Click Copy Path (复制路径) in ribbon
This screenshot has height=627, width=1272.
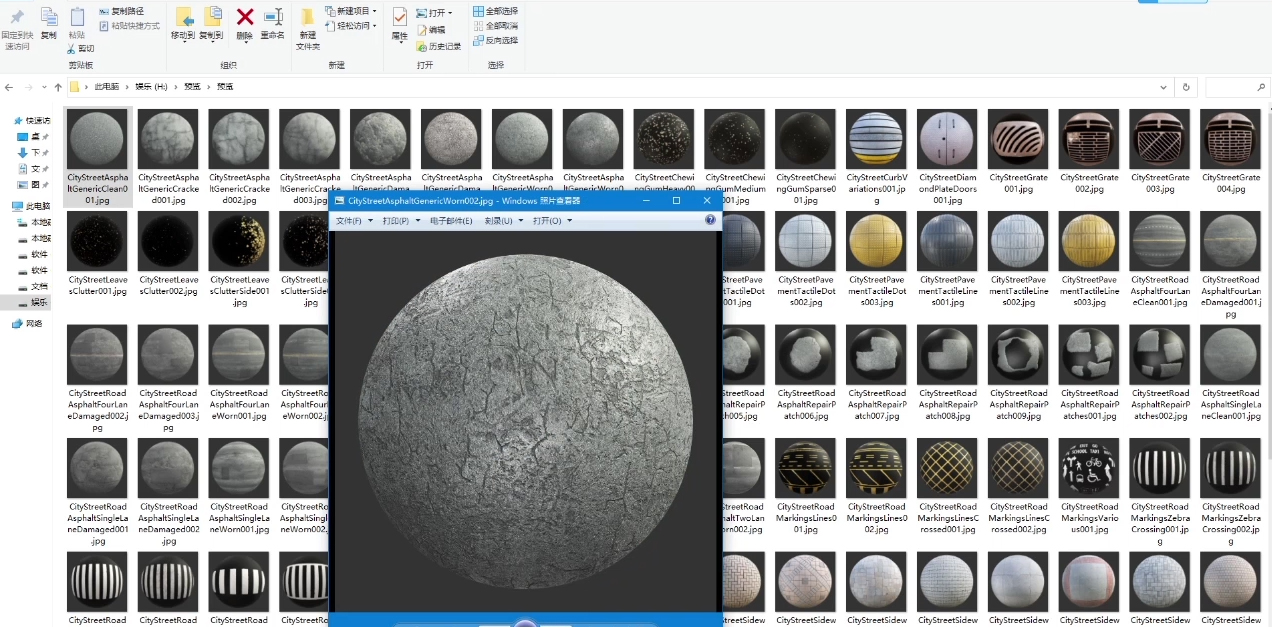click(x=119, y=11)
